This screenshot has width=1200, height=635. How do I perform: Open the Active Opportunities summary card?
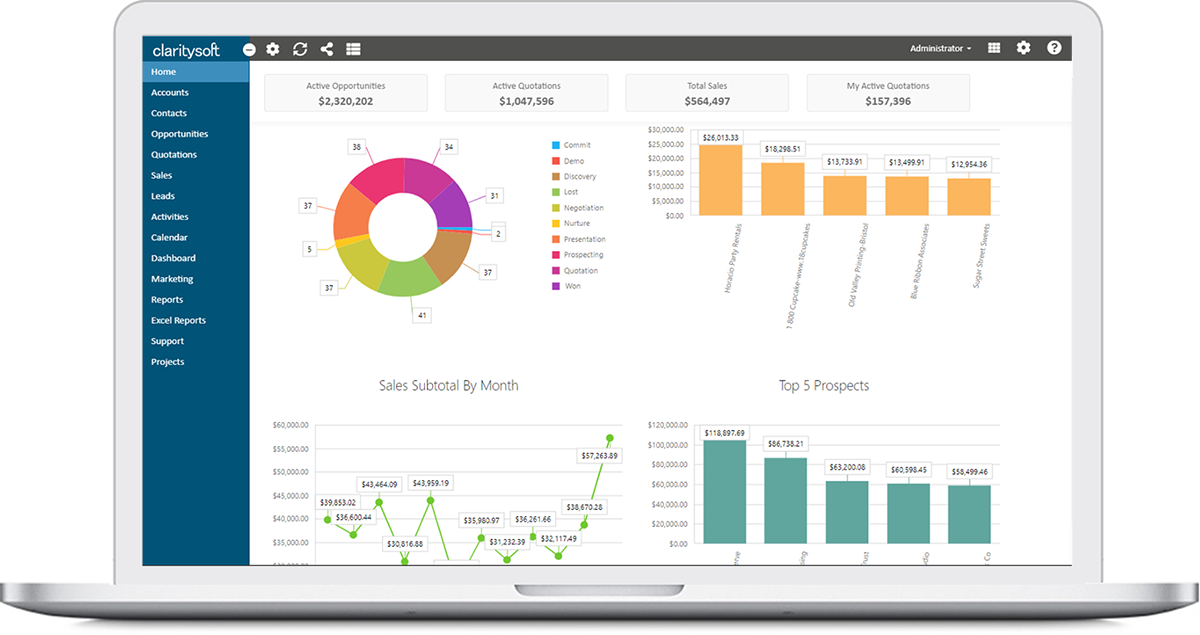click(345, 93)
